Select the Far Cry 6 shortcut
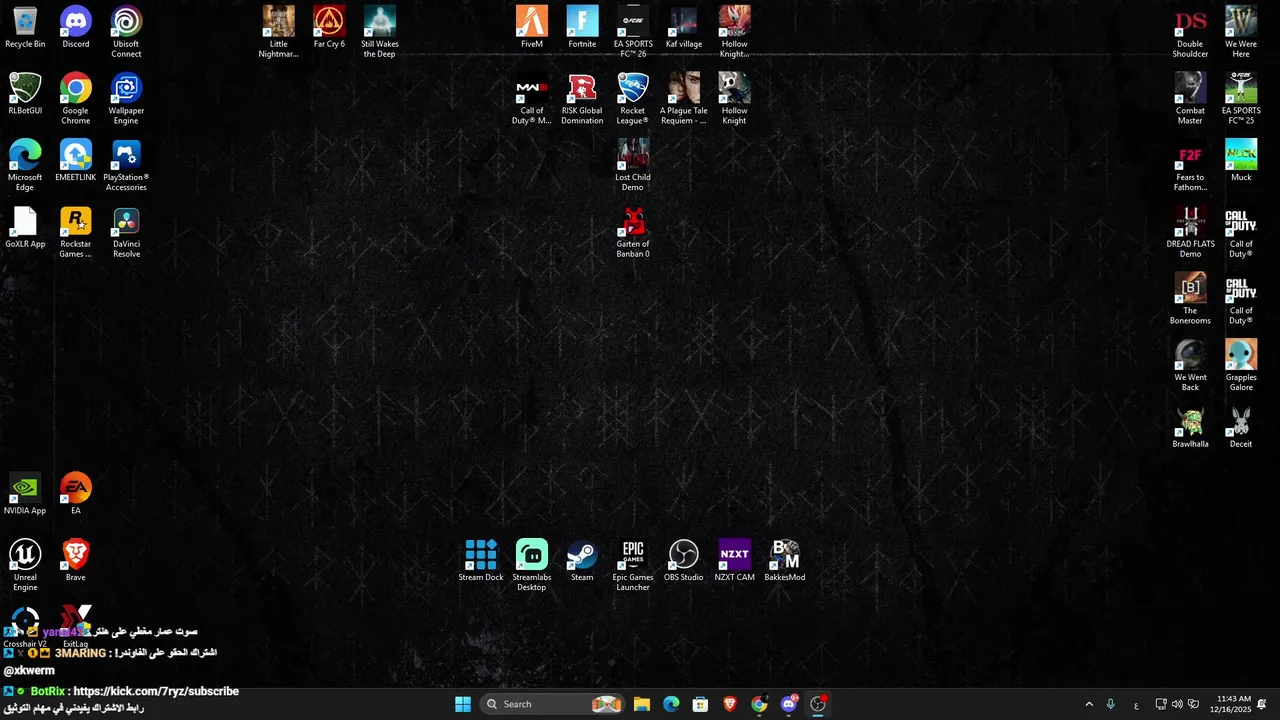This screenshot has width=1280, height=720. point(329,27)
